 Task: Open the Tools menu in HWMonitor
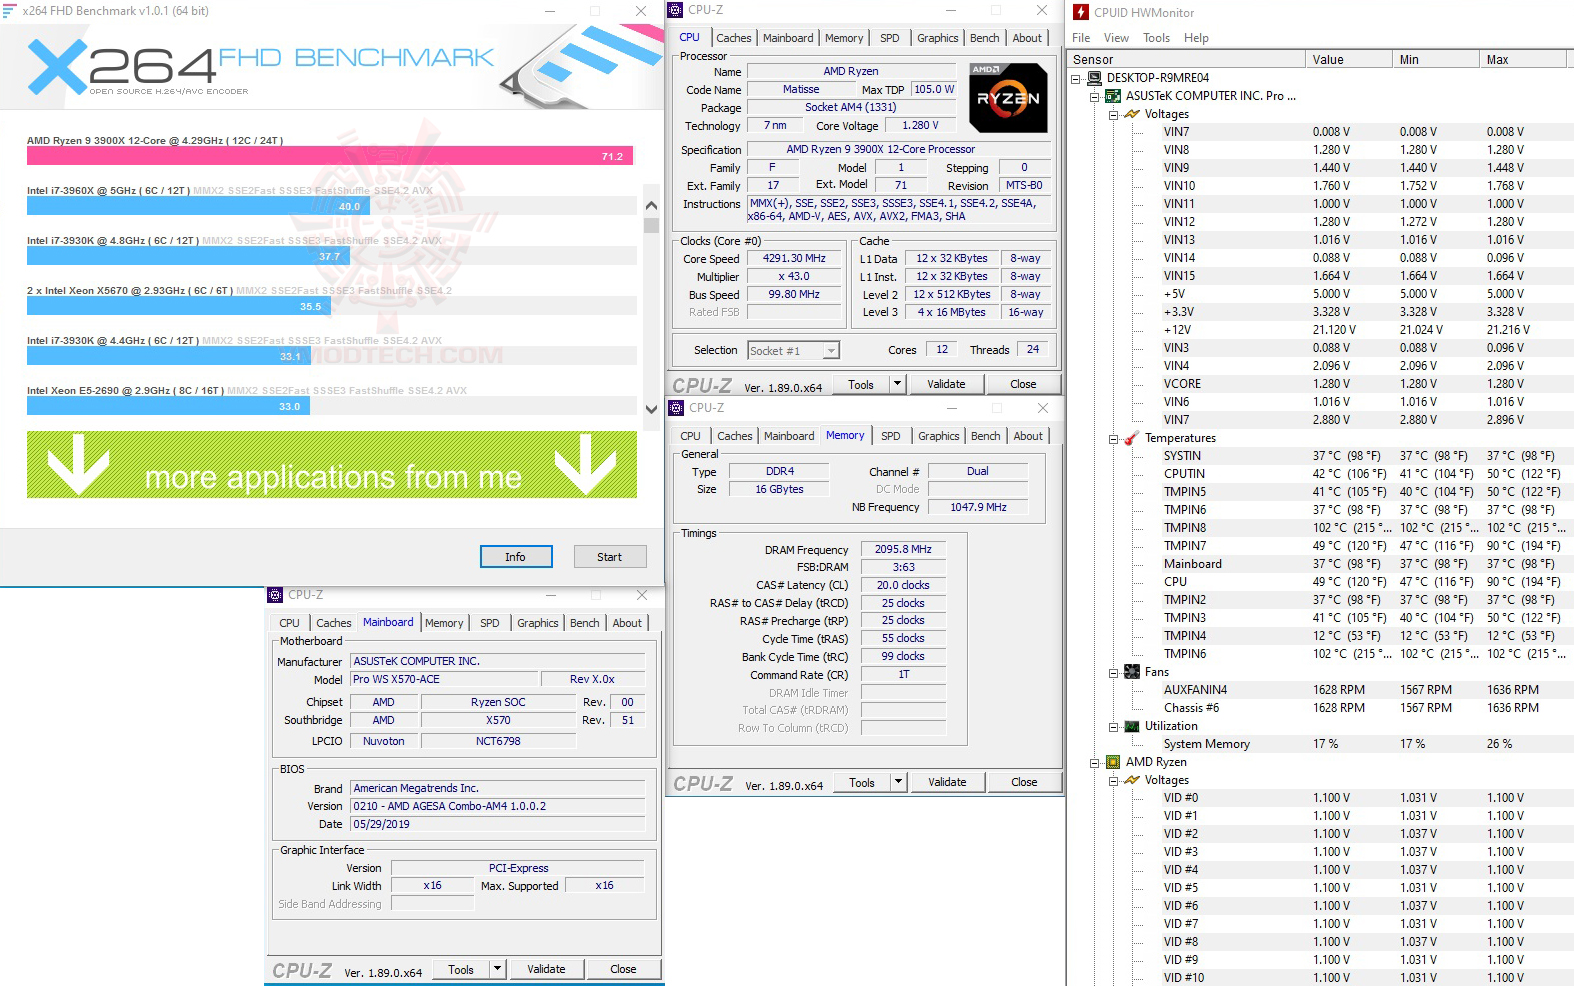(1156, 38)
